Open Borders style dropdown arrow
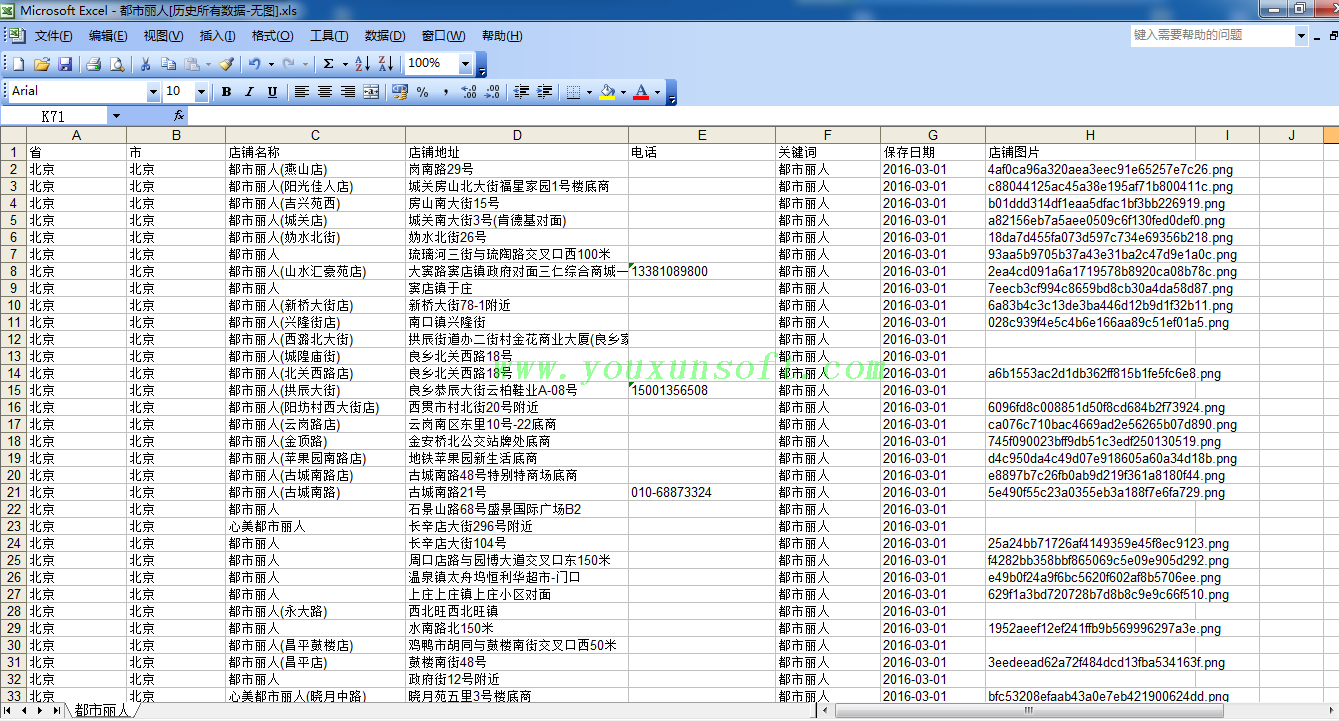Image resolution: width=1339 pixels, height=721 pixels. tap(587, 92)
